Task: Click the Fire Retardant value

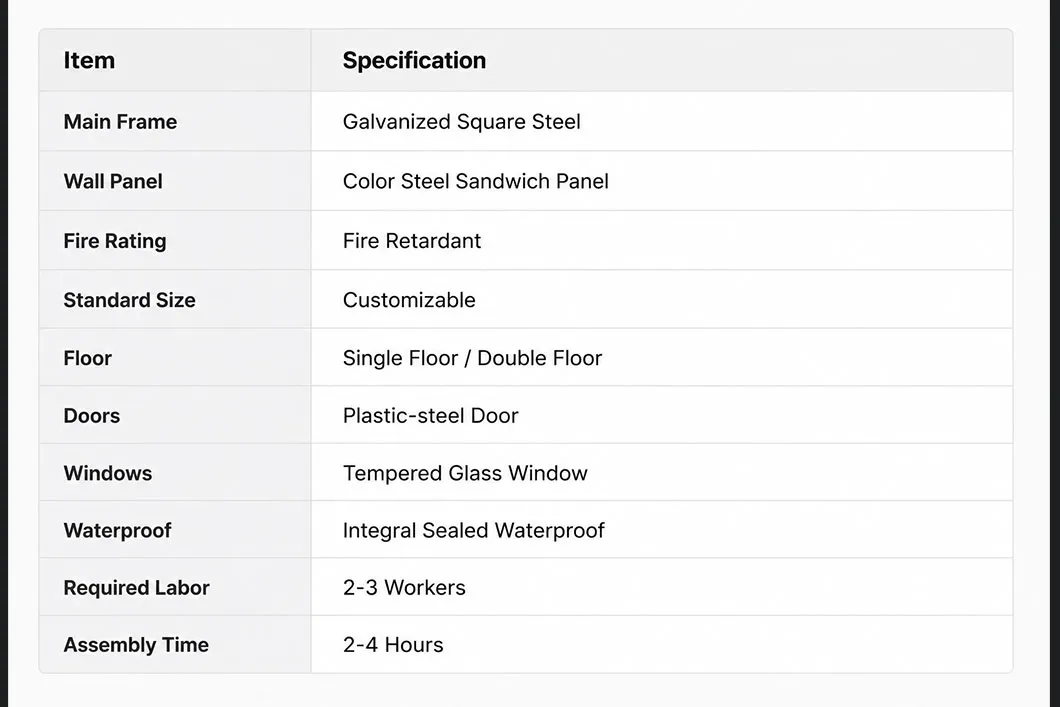Action: point(412,241)
